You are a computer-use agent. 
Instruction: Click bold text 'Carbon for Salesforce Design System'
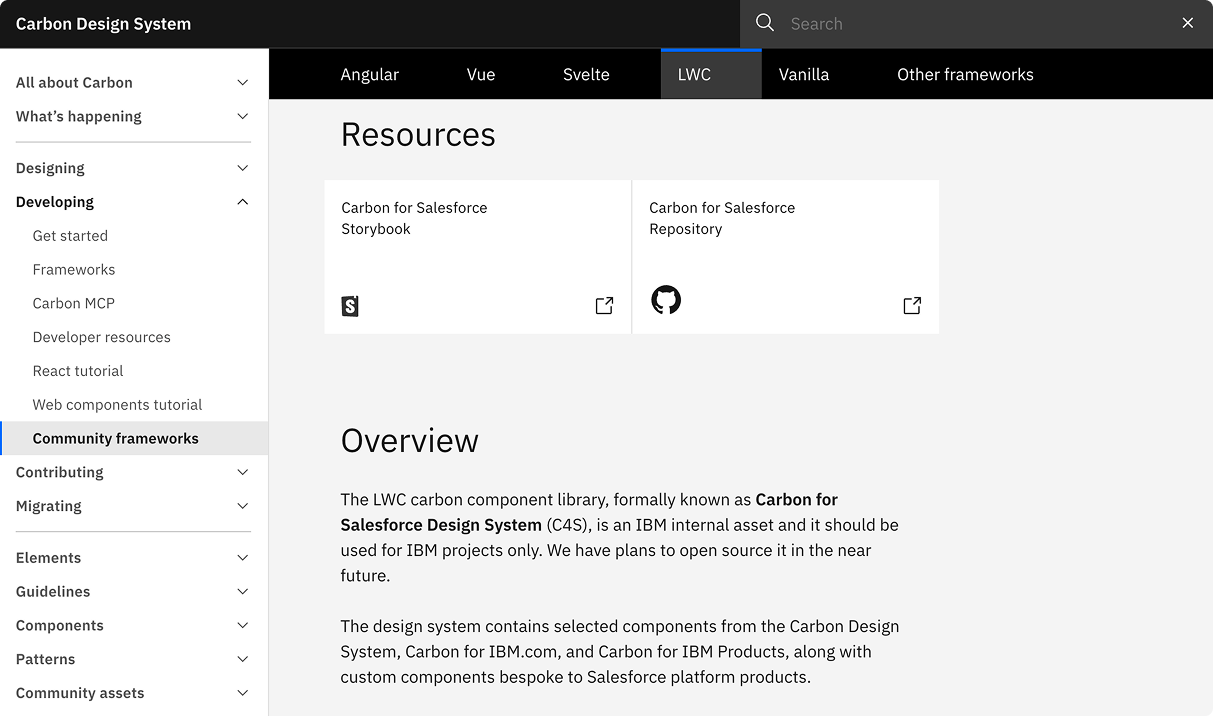coord(589,512)
